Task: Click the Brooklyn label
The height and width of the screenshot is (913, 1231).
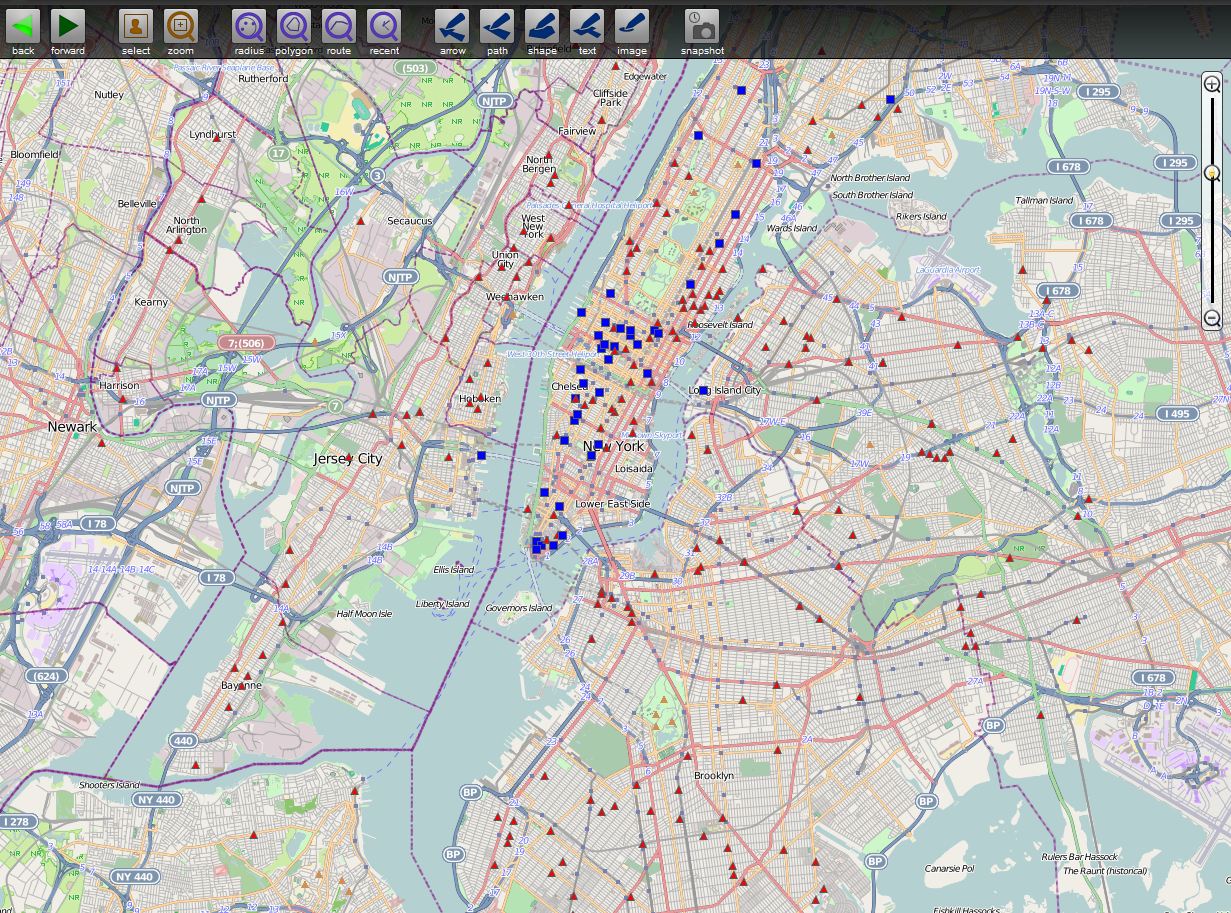Action: tap(713, 776)
